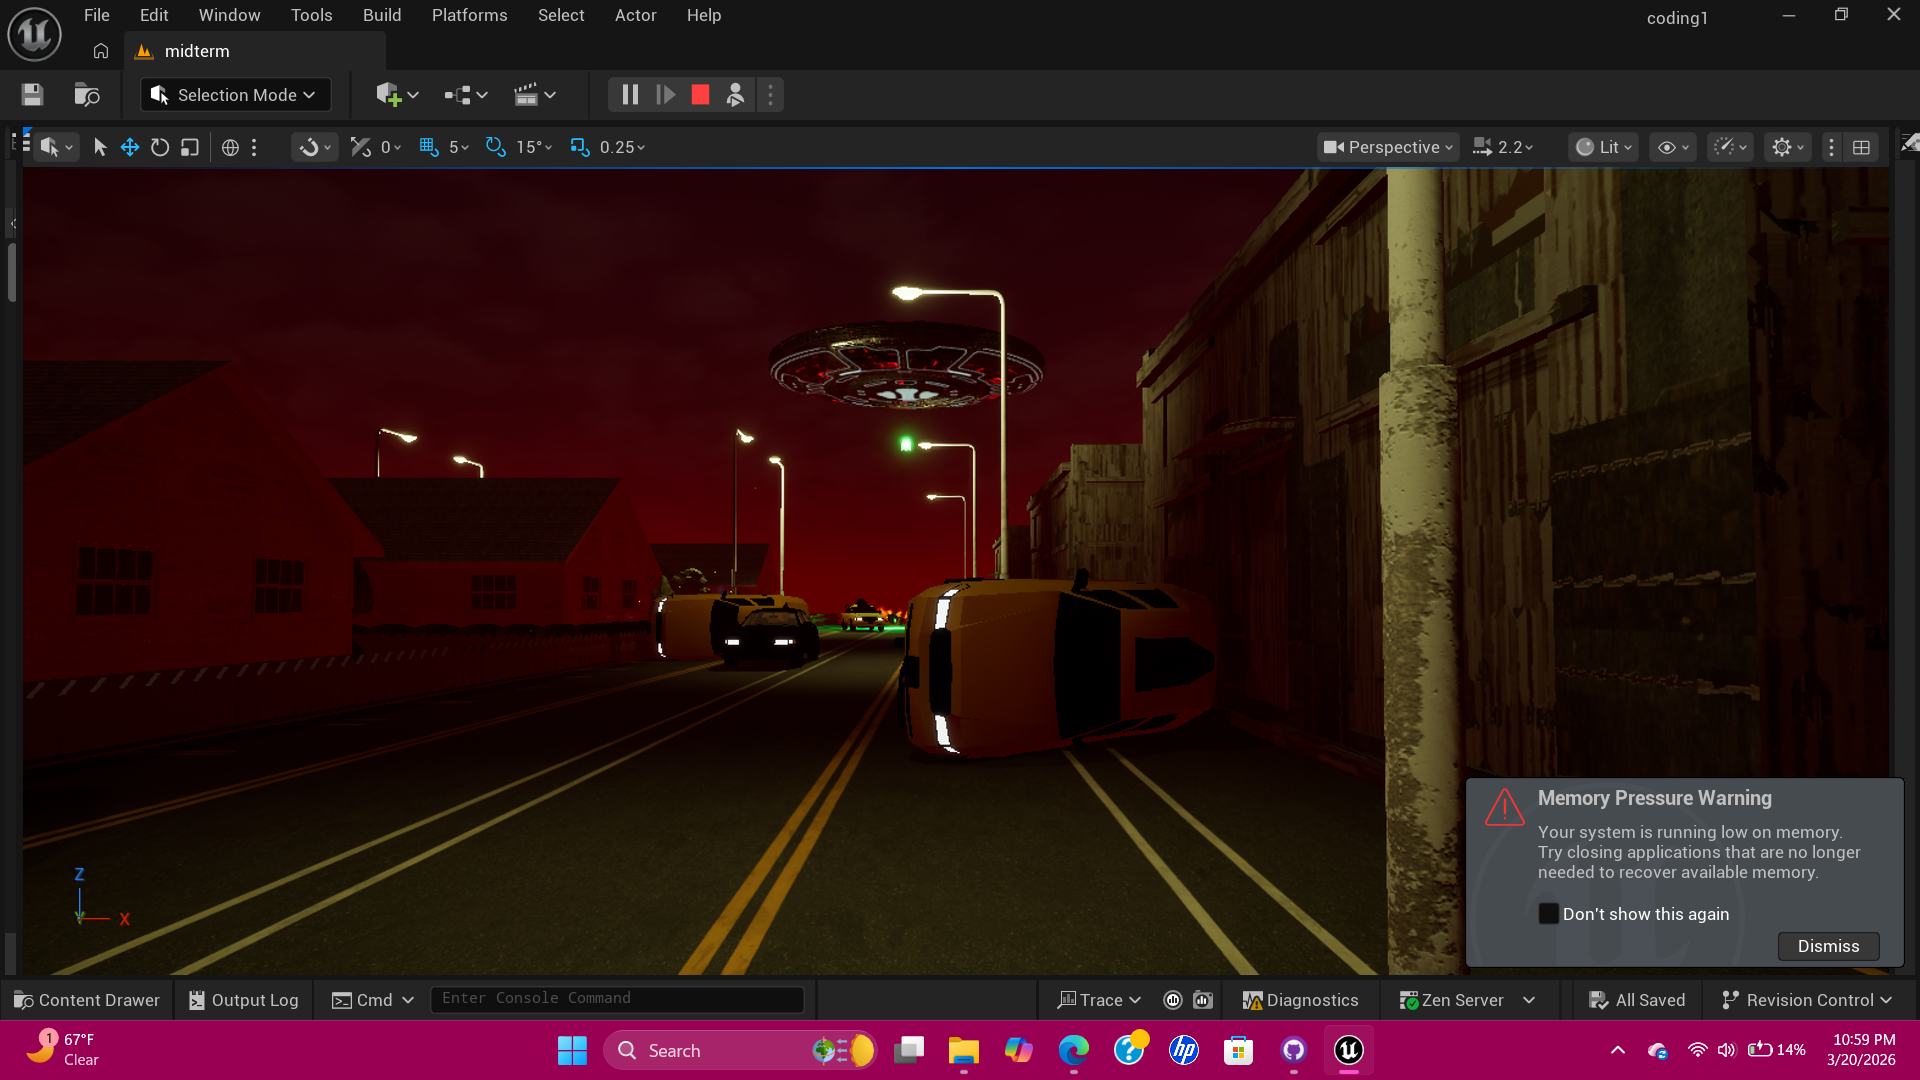Open the Content Drawer
Screen dimensions: 1920x1080
tap(87, 1000)
